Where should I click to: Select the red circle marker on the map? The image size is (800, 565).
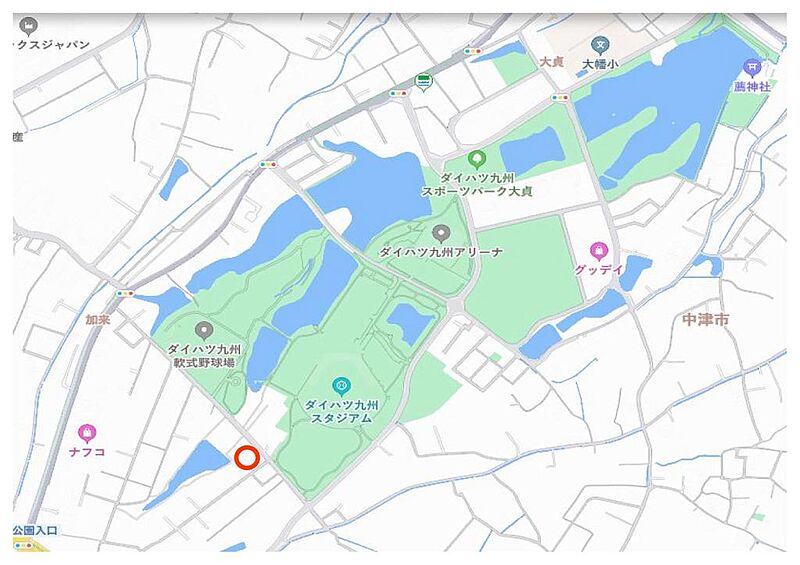pos(247,457)
